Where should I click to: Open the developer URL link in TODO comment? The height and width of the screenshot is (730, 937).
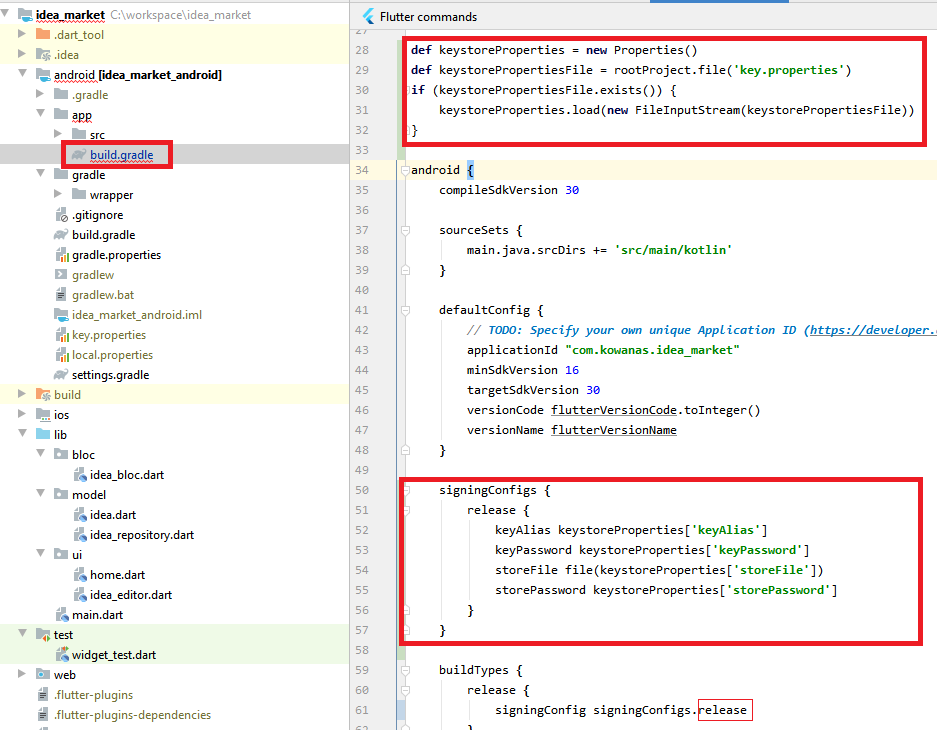point(873,330)
